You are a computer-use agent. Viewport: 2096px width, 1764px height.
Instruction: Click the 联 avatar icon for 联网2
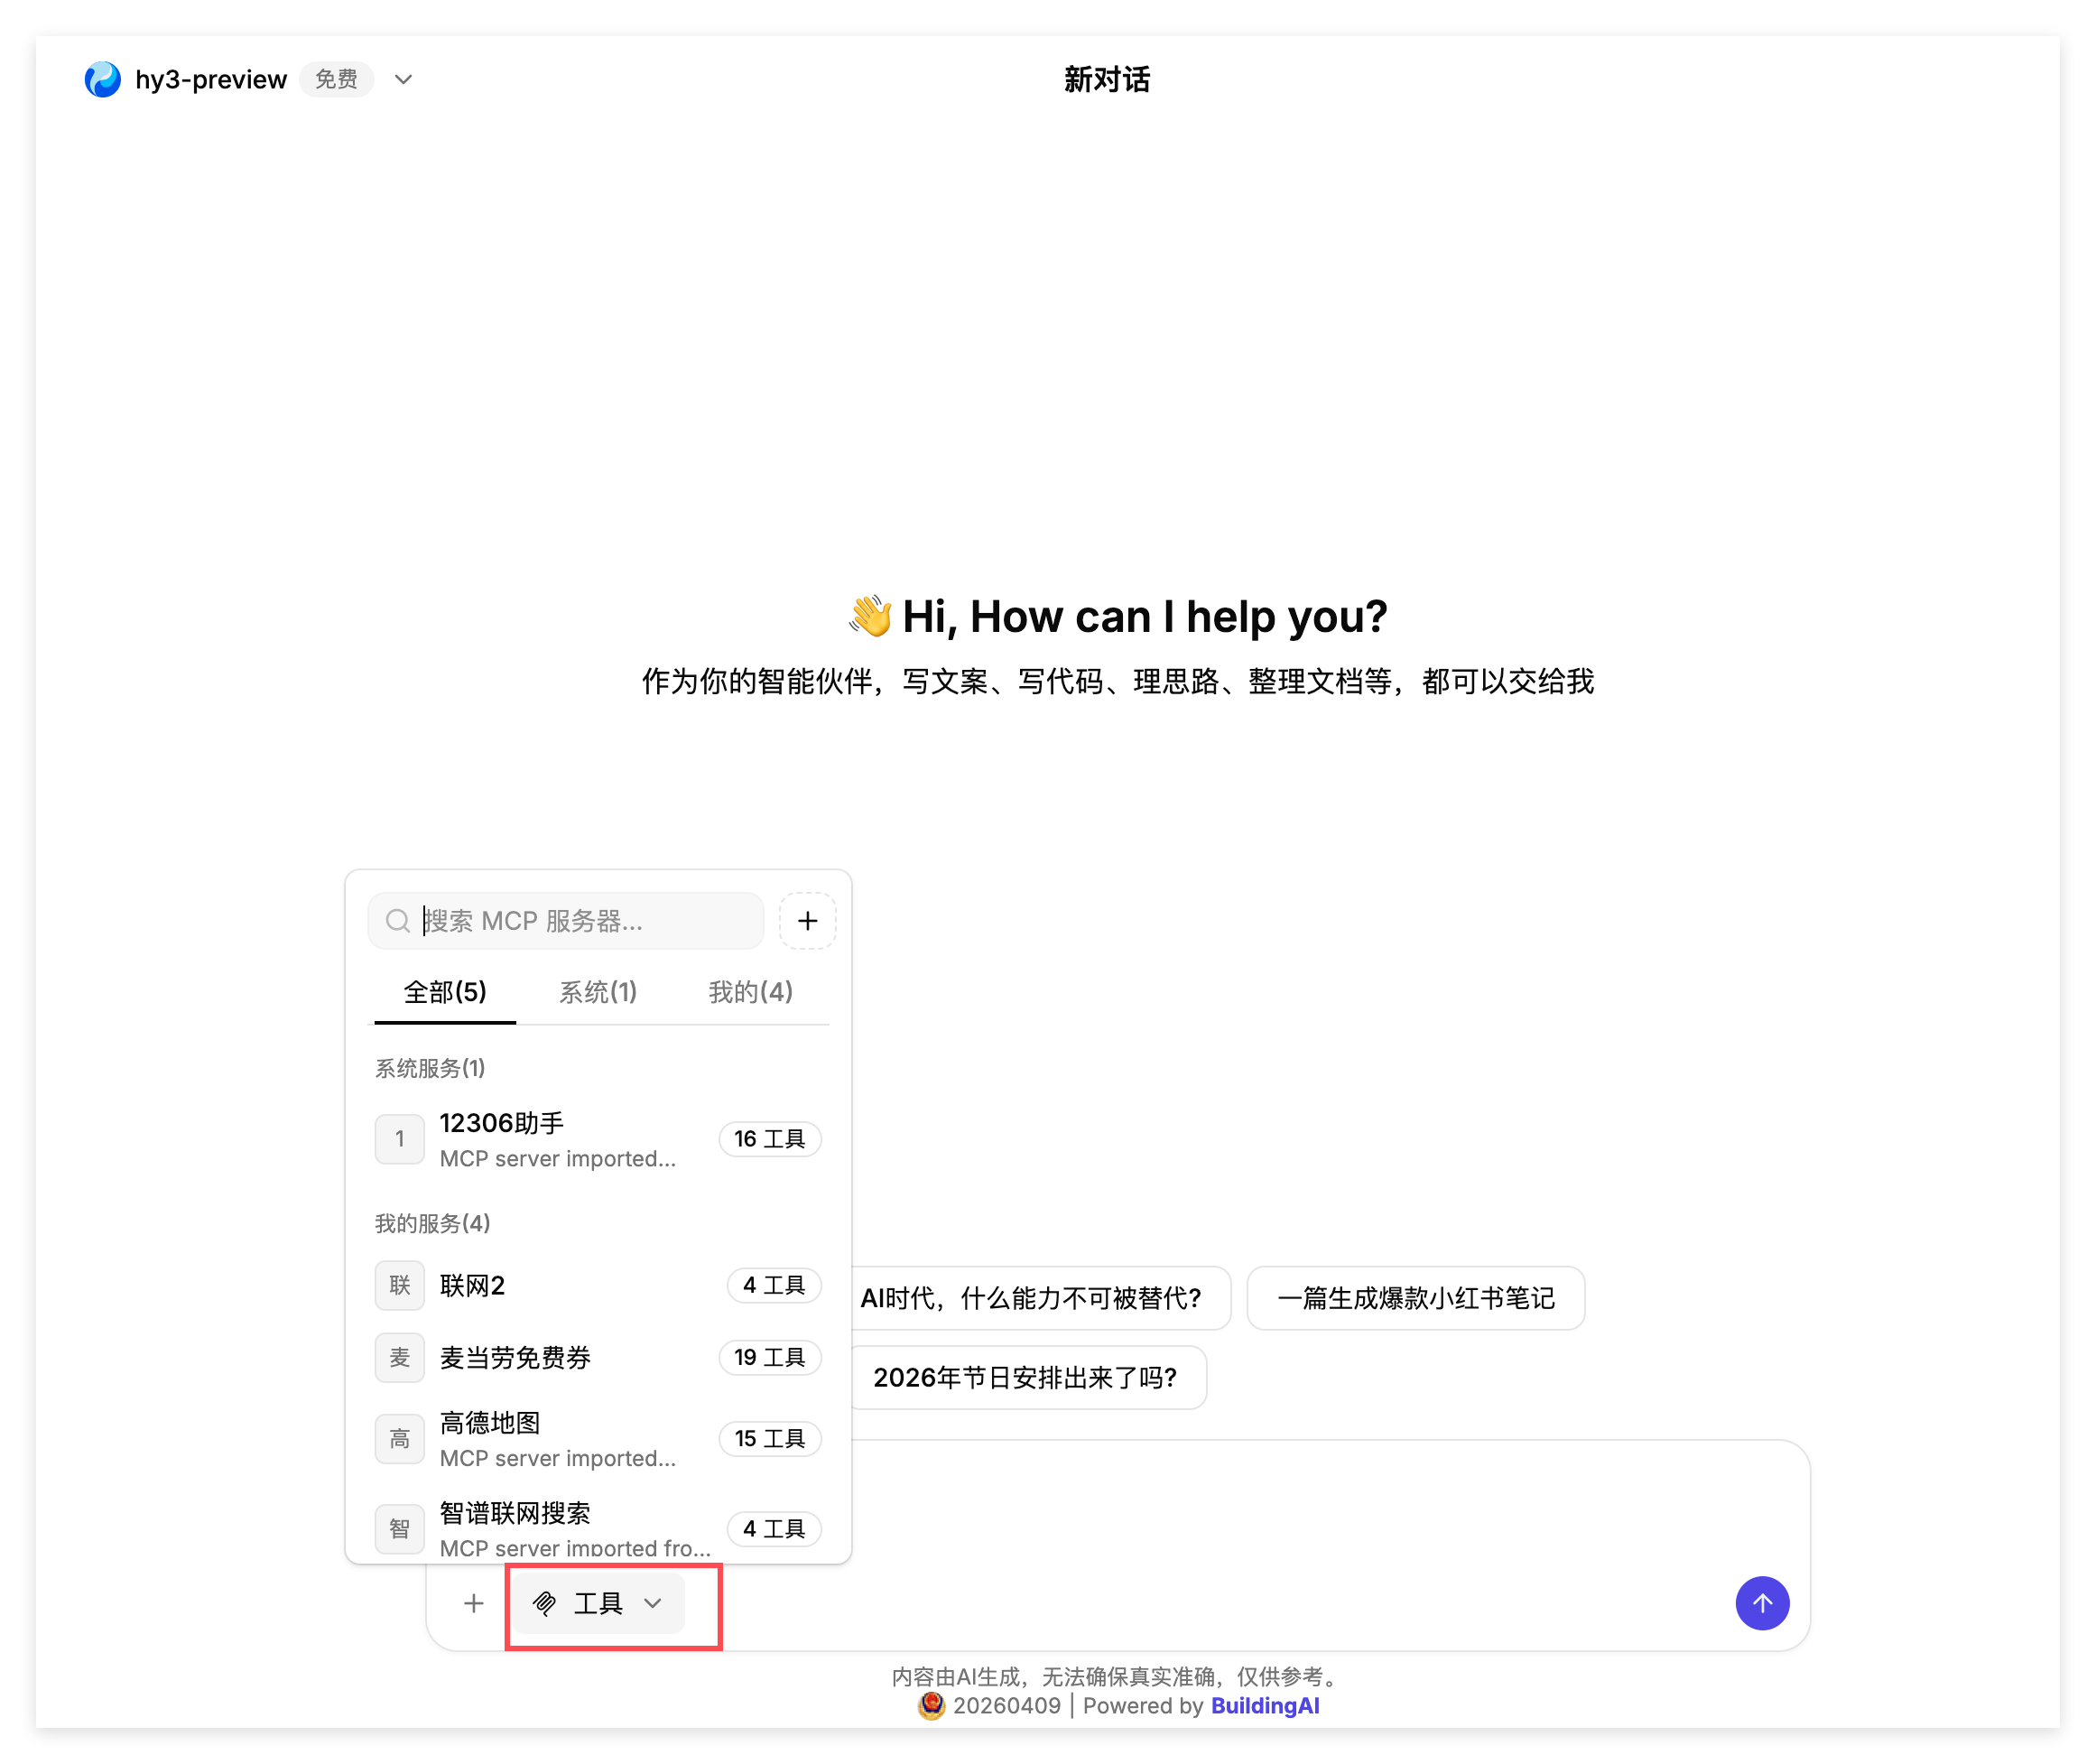[399, 1285]
